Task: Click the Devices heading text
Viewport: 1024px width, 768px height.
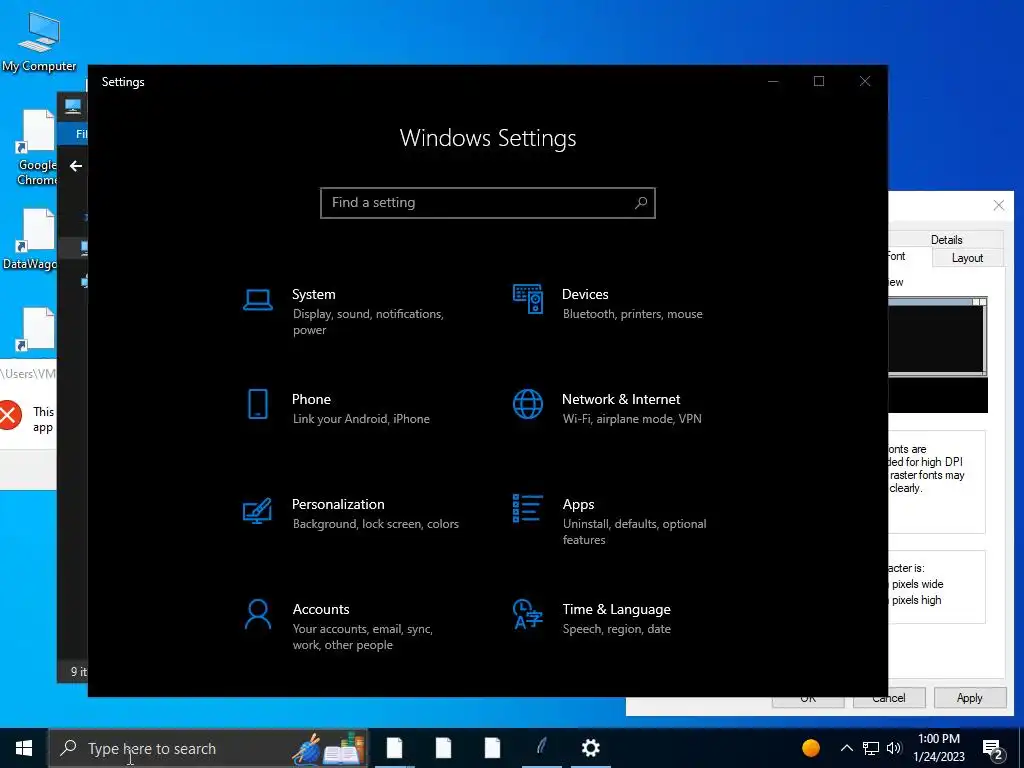Action: point(585,295)
